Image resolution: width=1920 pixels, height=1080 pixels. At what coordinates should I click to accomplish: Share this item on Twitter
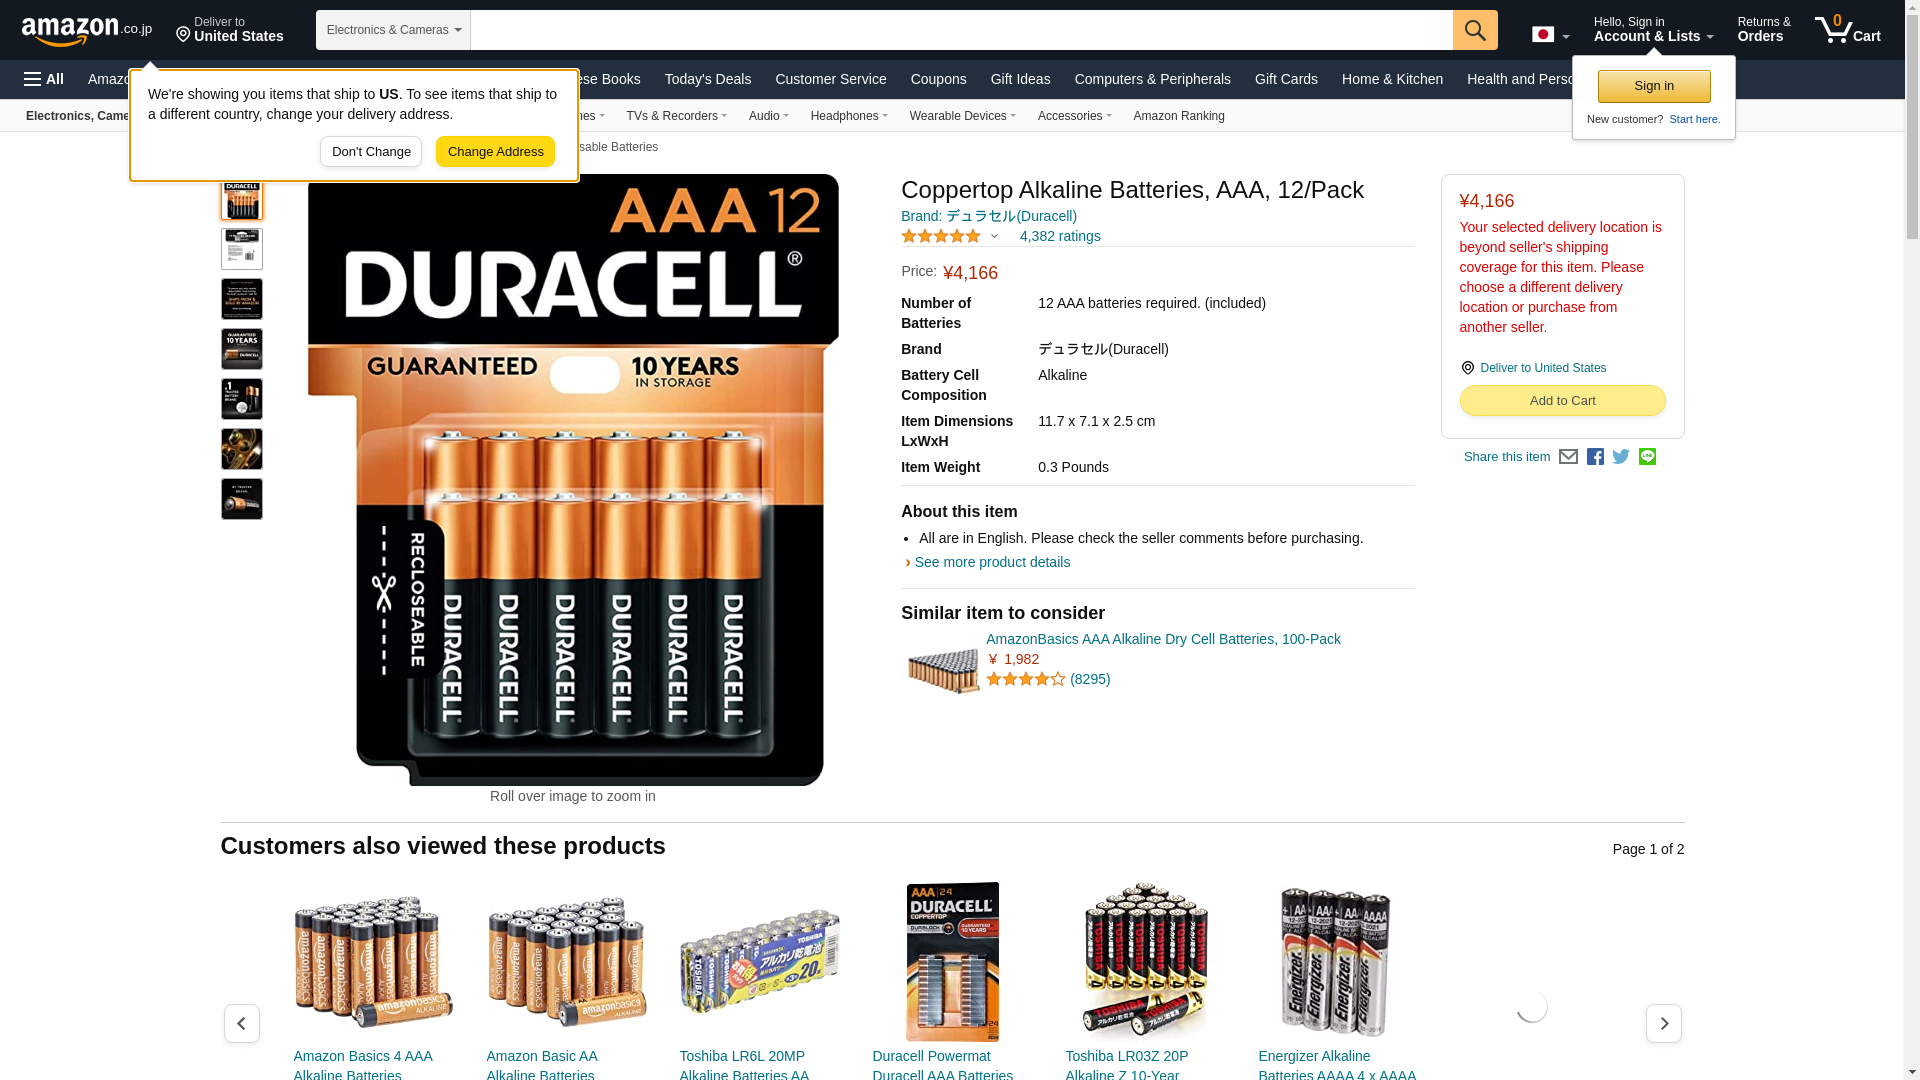1621,457
